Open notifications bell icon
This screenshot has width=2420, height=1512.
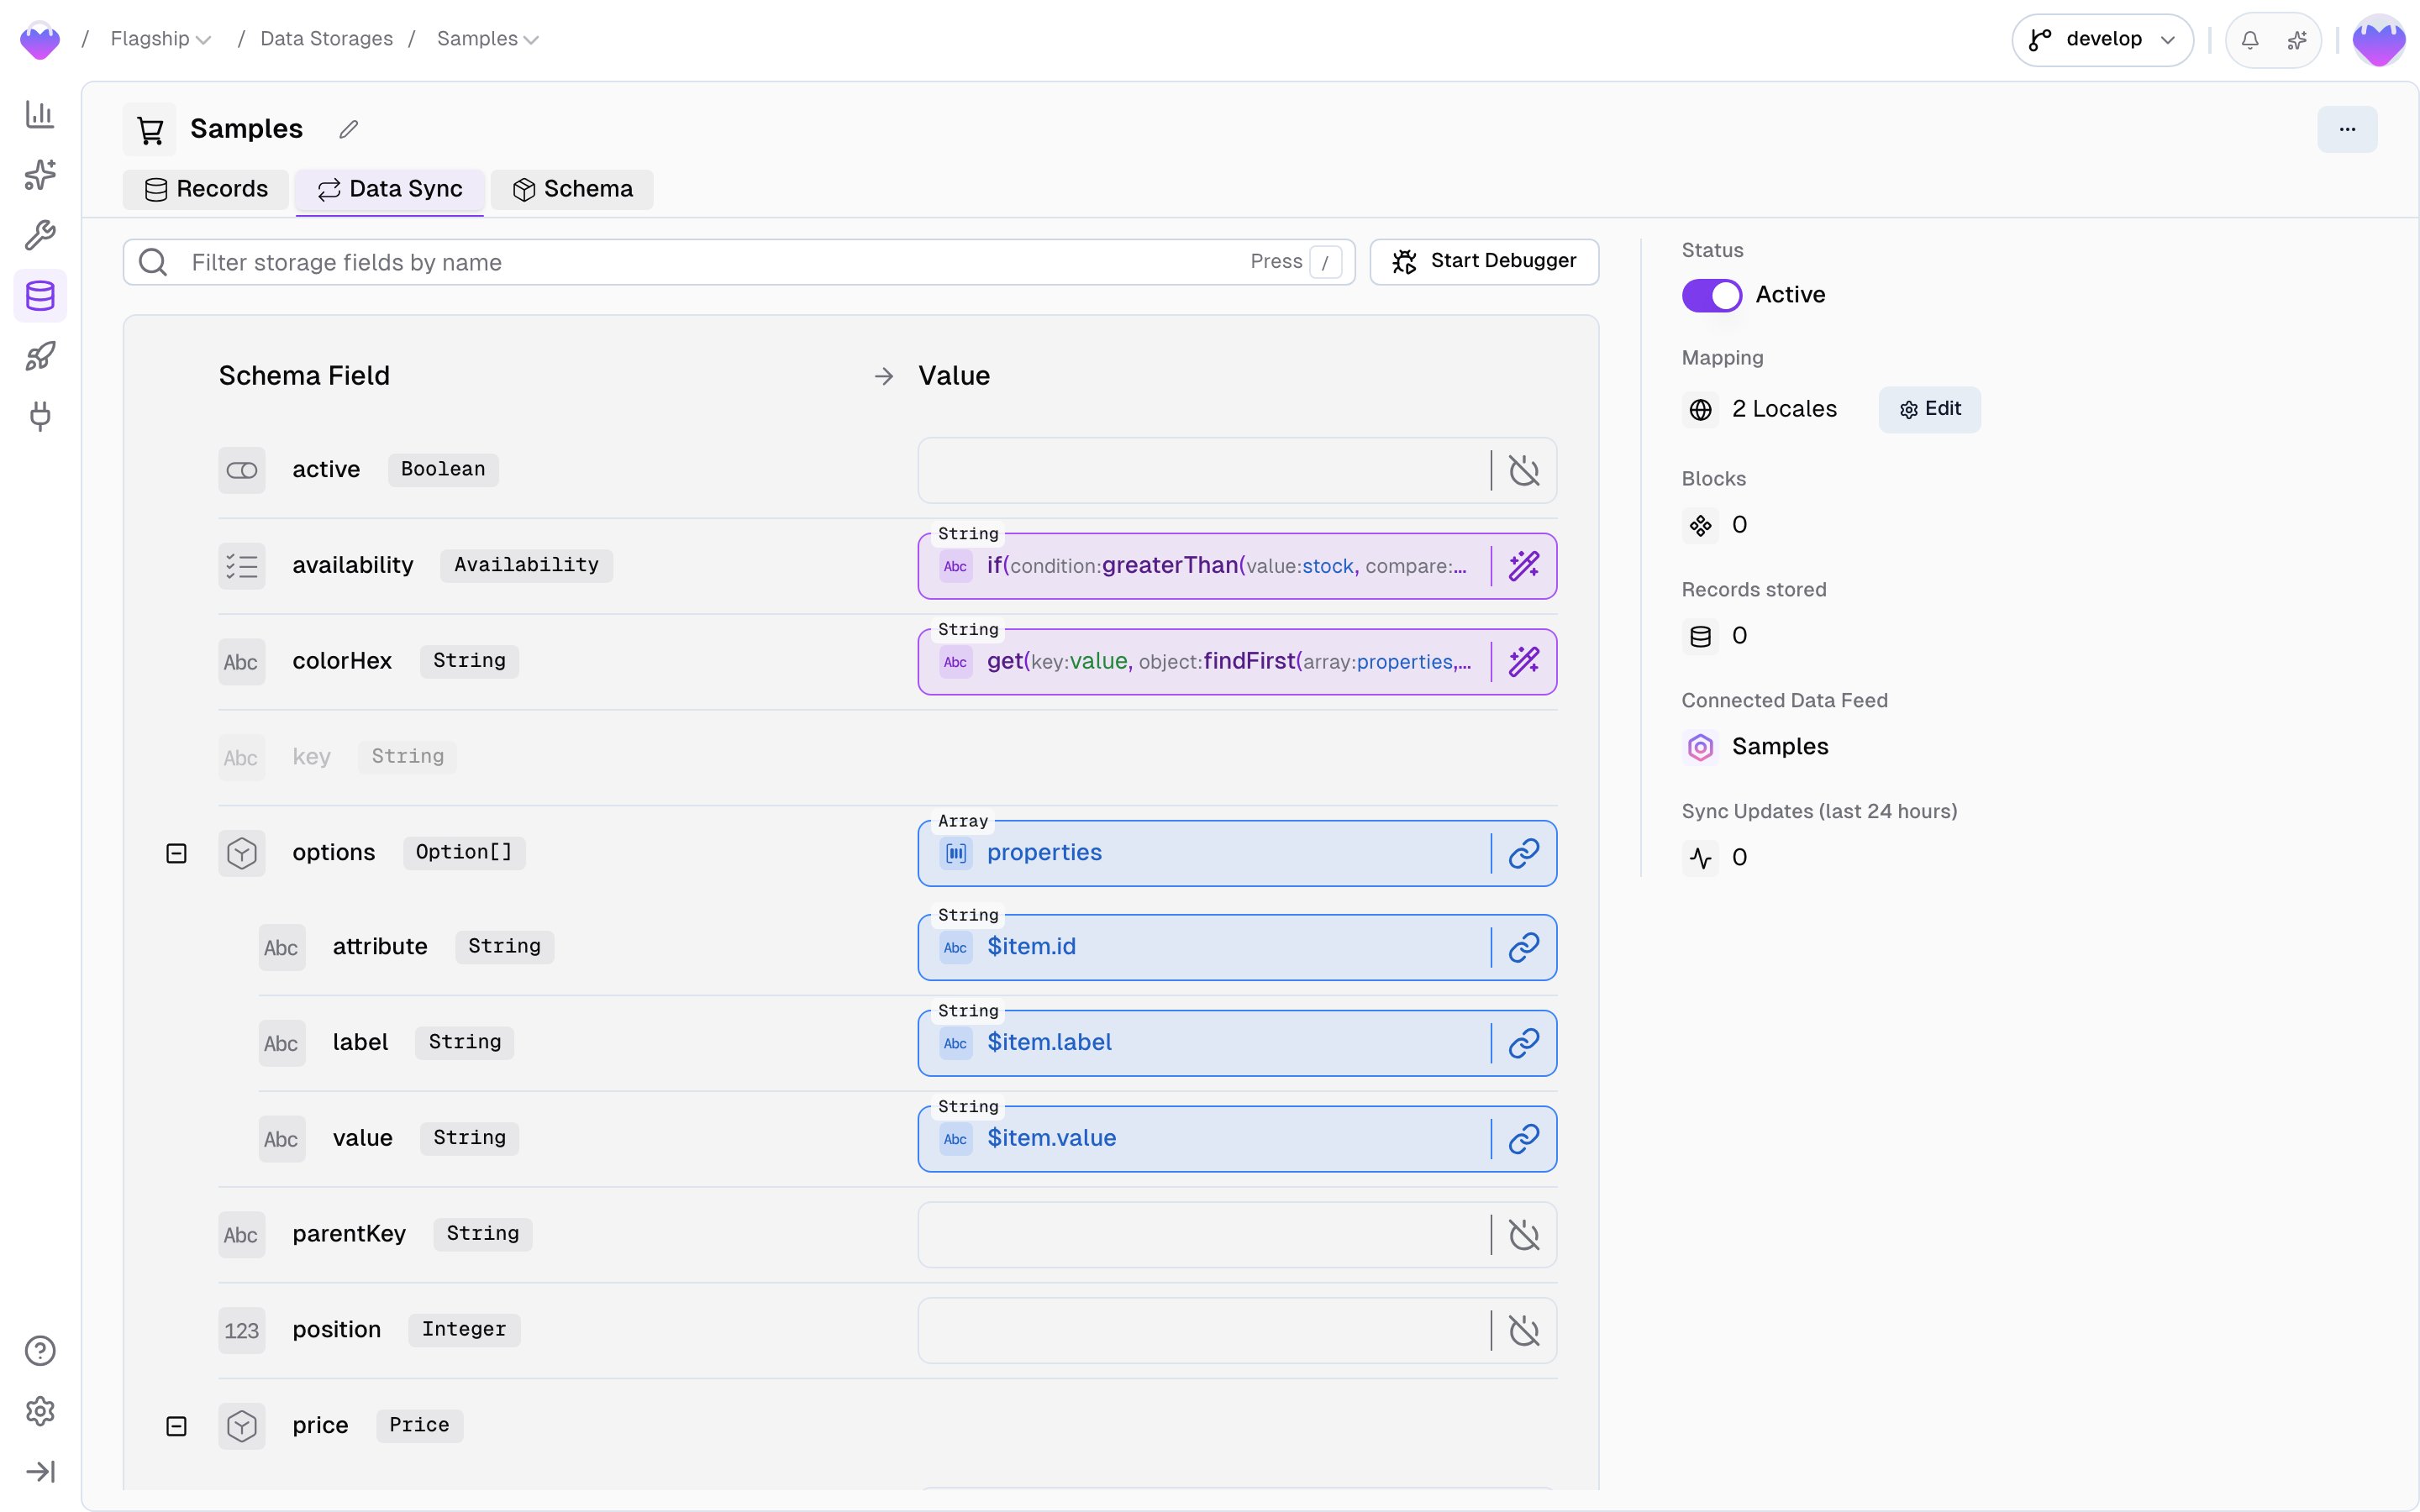(x=2250, y=40)
